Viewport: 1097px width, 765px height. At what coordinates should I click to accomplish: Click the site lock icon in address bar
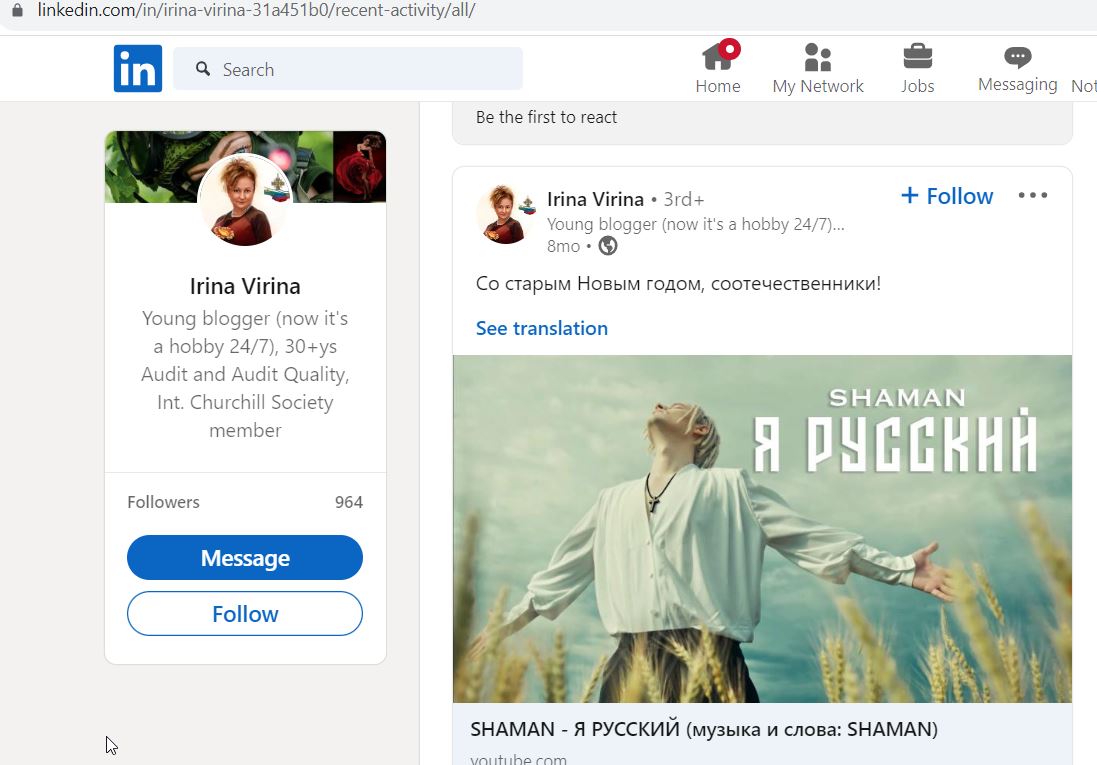coord(17,10)
